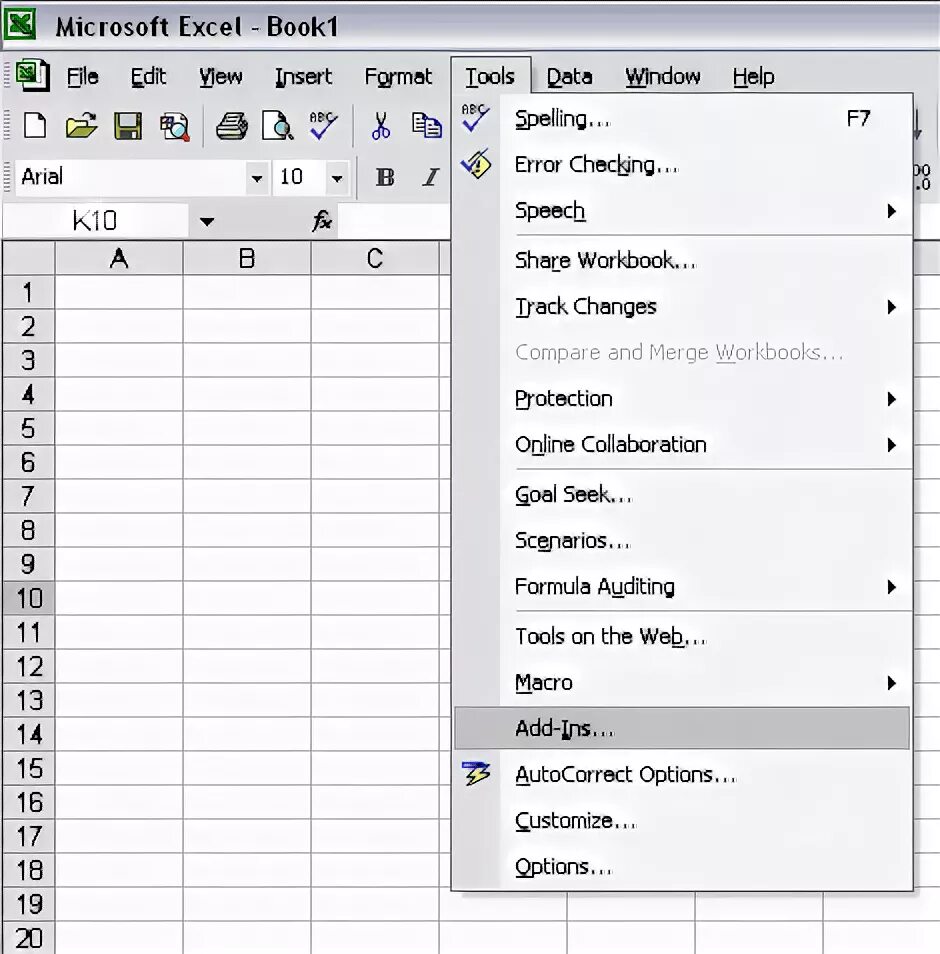Viewport: 940px width, 954px height.
Task: Choose Error Checking... menu item
Action: (x=682, y=165)
